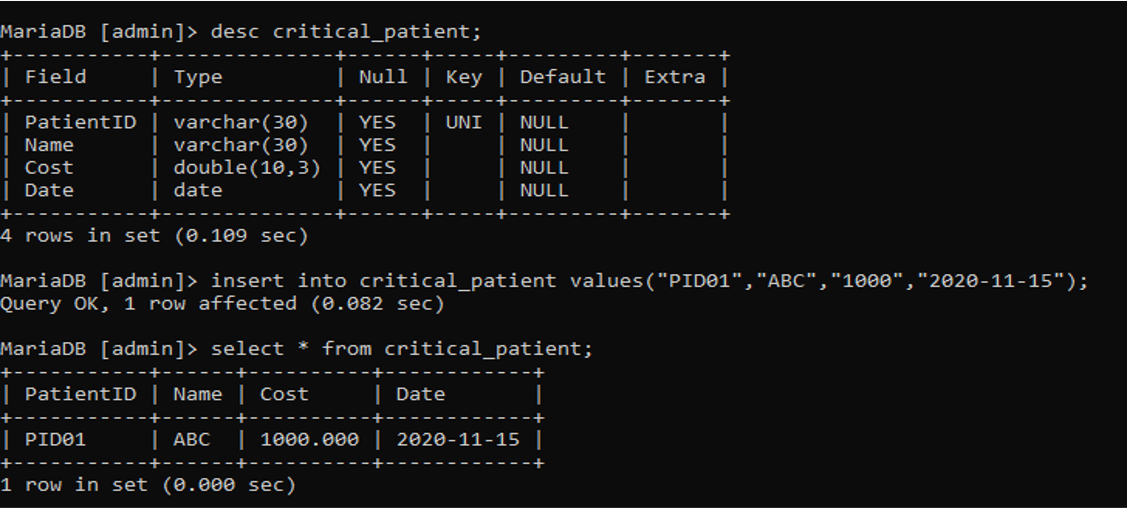Click the UNI key value
Image resolution: width=1127 pixels, height=508 pixels.
(464, 122)
